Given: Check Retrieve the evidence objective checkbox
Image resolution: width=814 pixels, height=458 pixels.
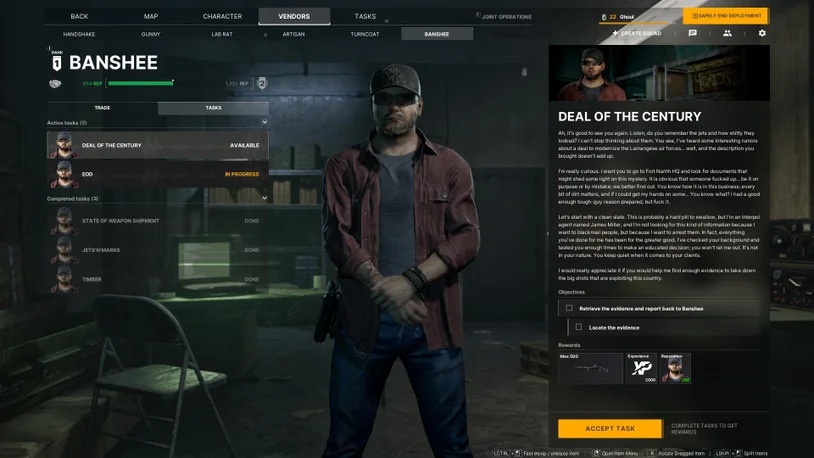Looking at the screenshot, I should [569, 308].
